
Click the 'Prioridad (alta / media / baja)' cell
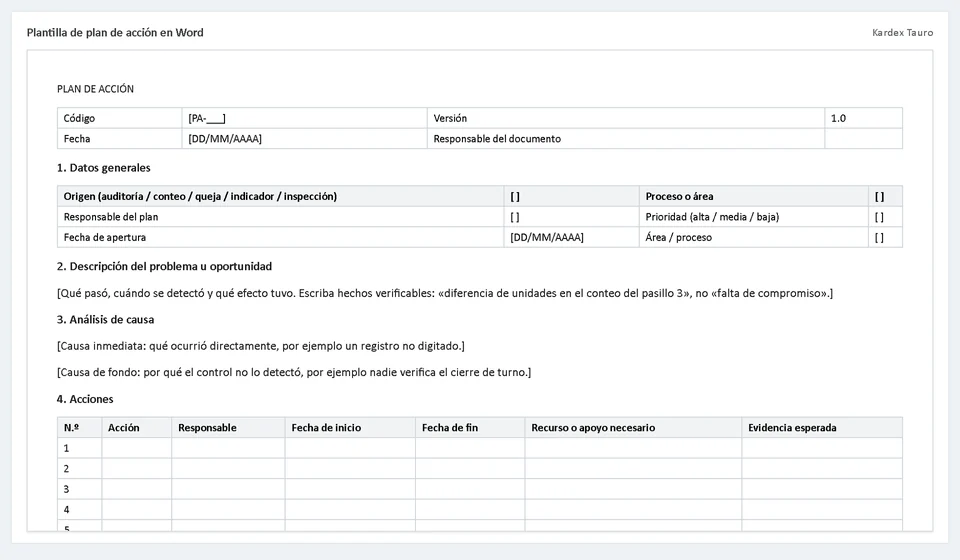754,217
